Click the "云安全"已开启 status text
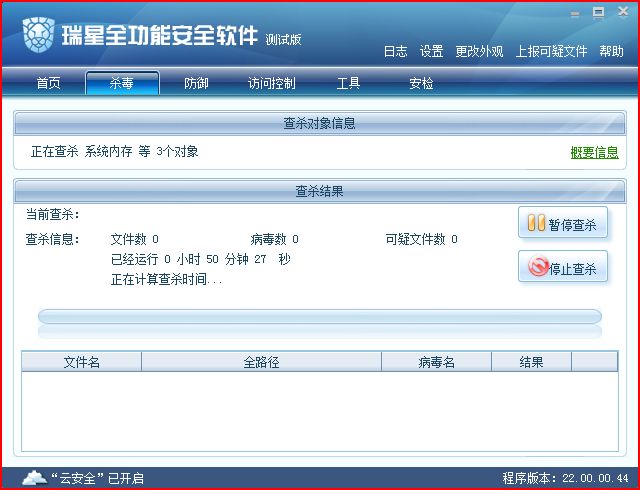This screenshot has height=490, width=640. click(97, 478)
